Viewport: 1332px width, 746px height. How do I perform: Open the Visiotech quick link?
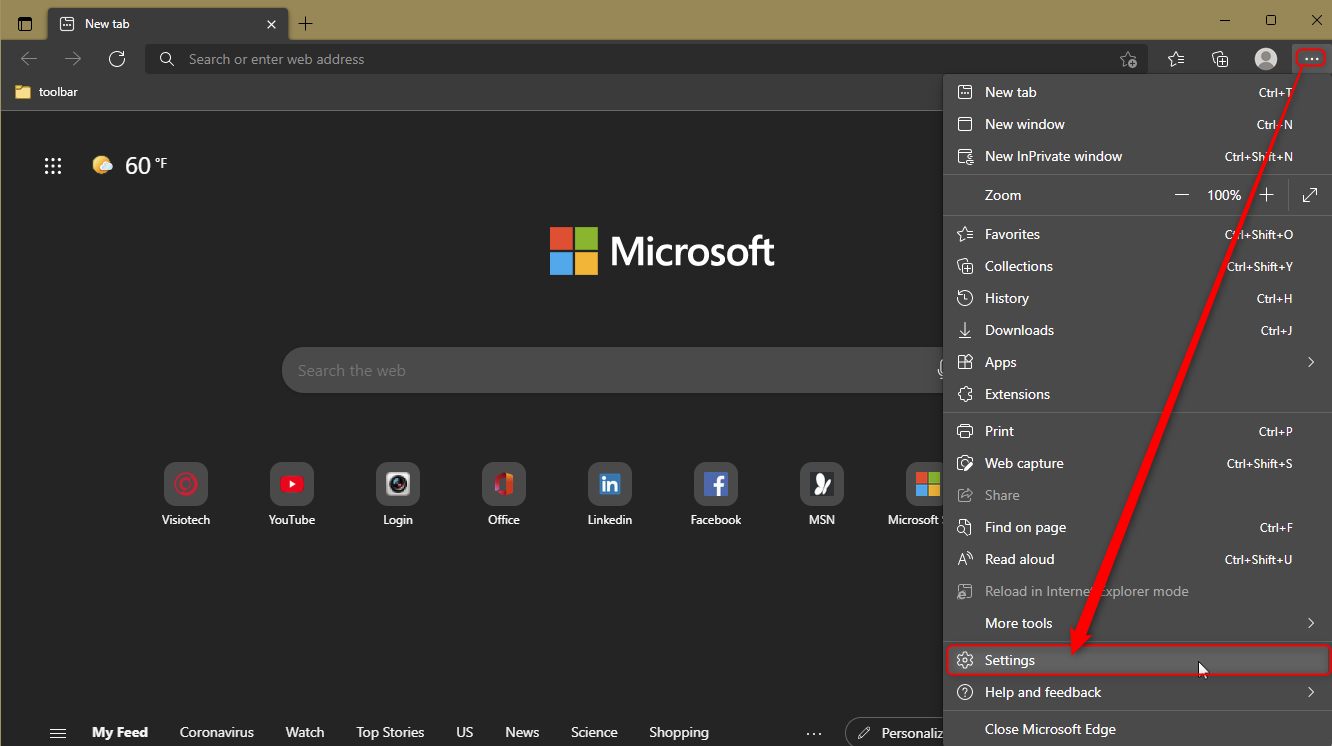coord(186,494)
